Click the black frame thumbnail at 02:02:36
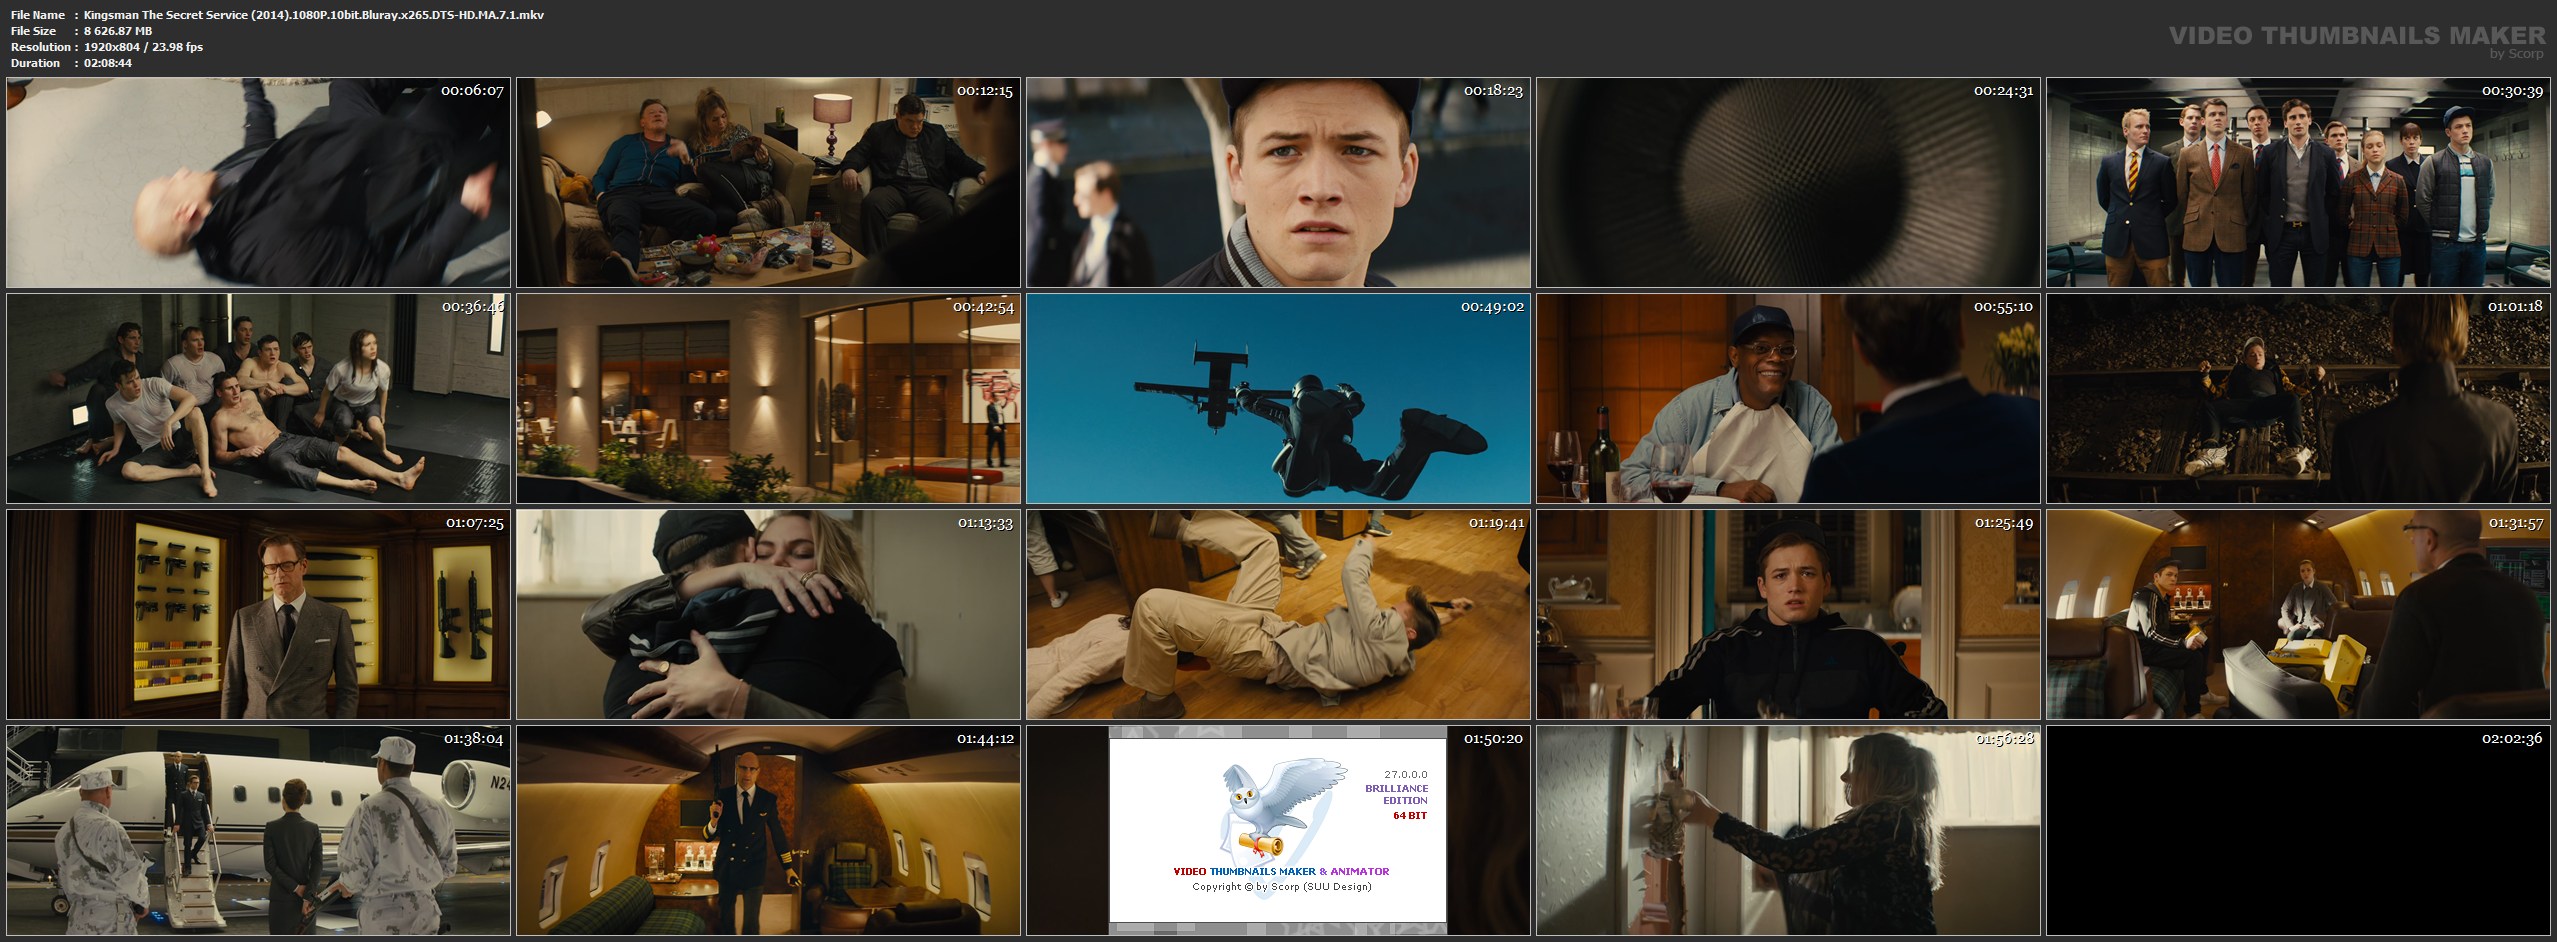Viewport: 2557px width, 942px height. (2298, 831)
